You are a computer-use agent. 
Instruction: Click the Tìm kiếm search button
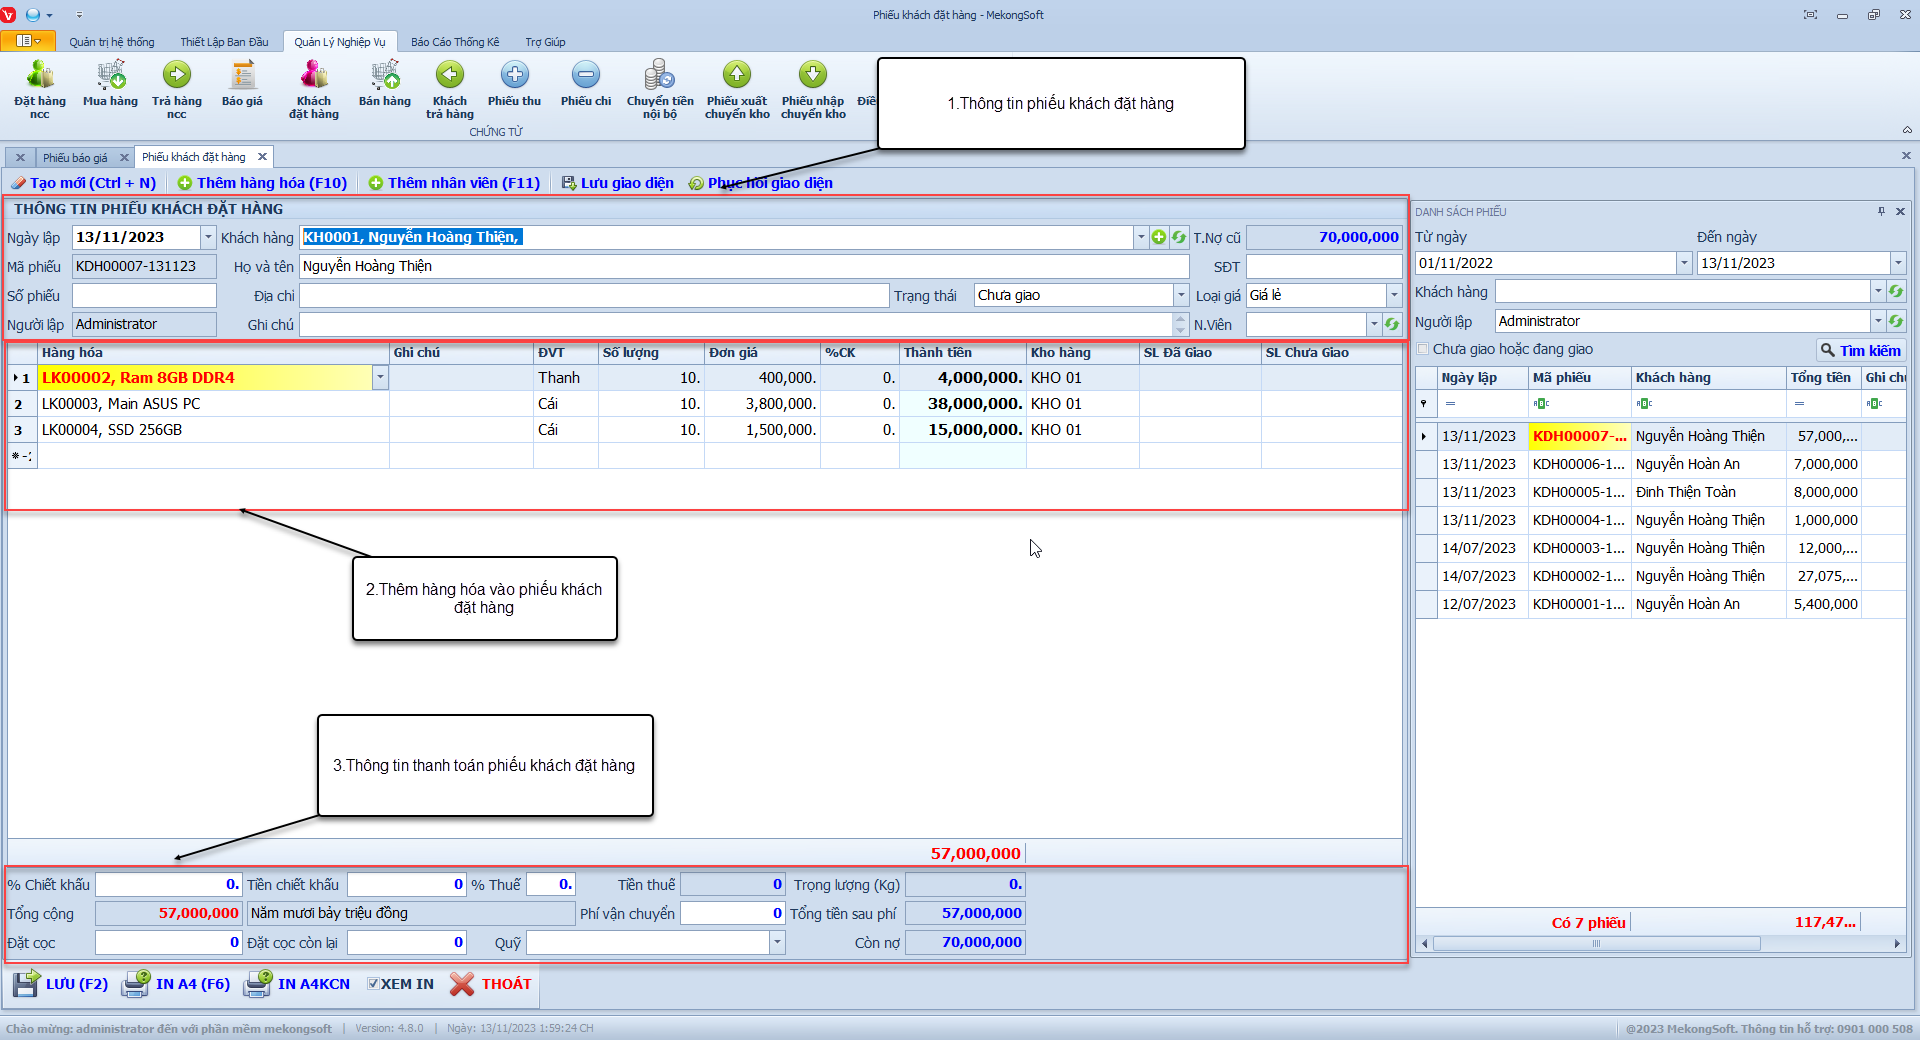(x=1860, y=350)
